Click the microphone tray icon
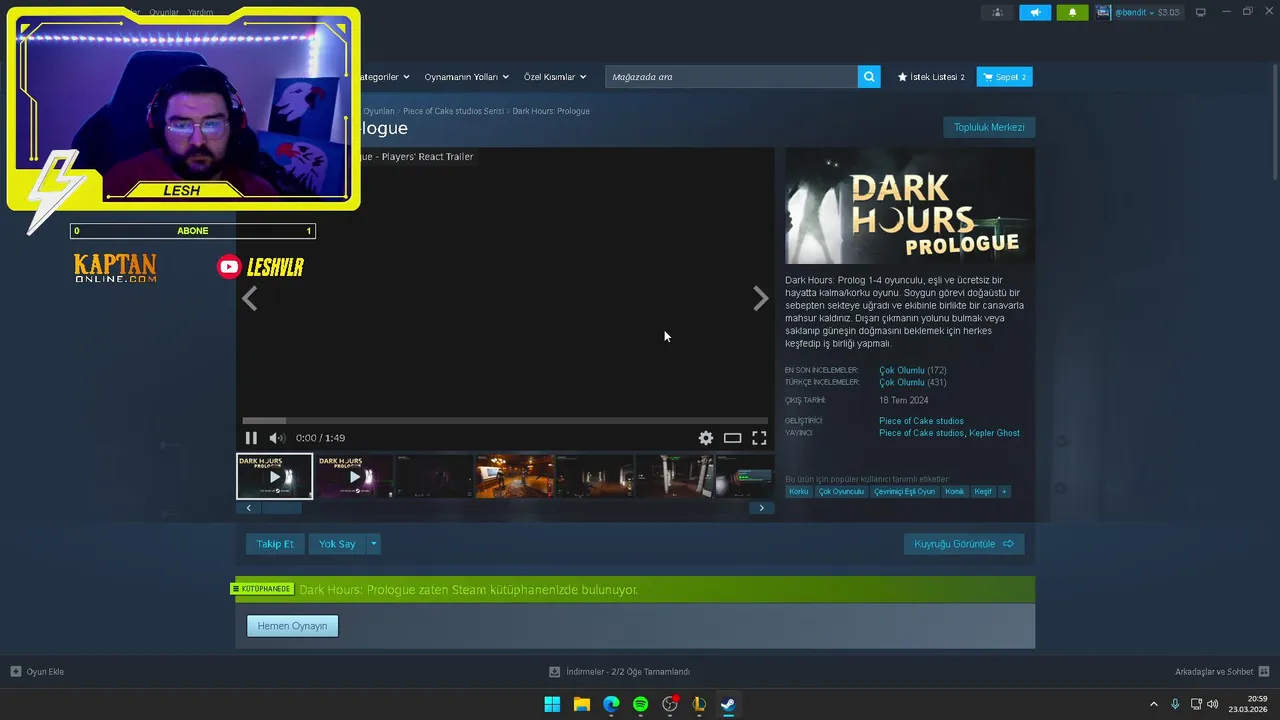This screenshot has height=720, width=1280. tap(1175, 704)
